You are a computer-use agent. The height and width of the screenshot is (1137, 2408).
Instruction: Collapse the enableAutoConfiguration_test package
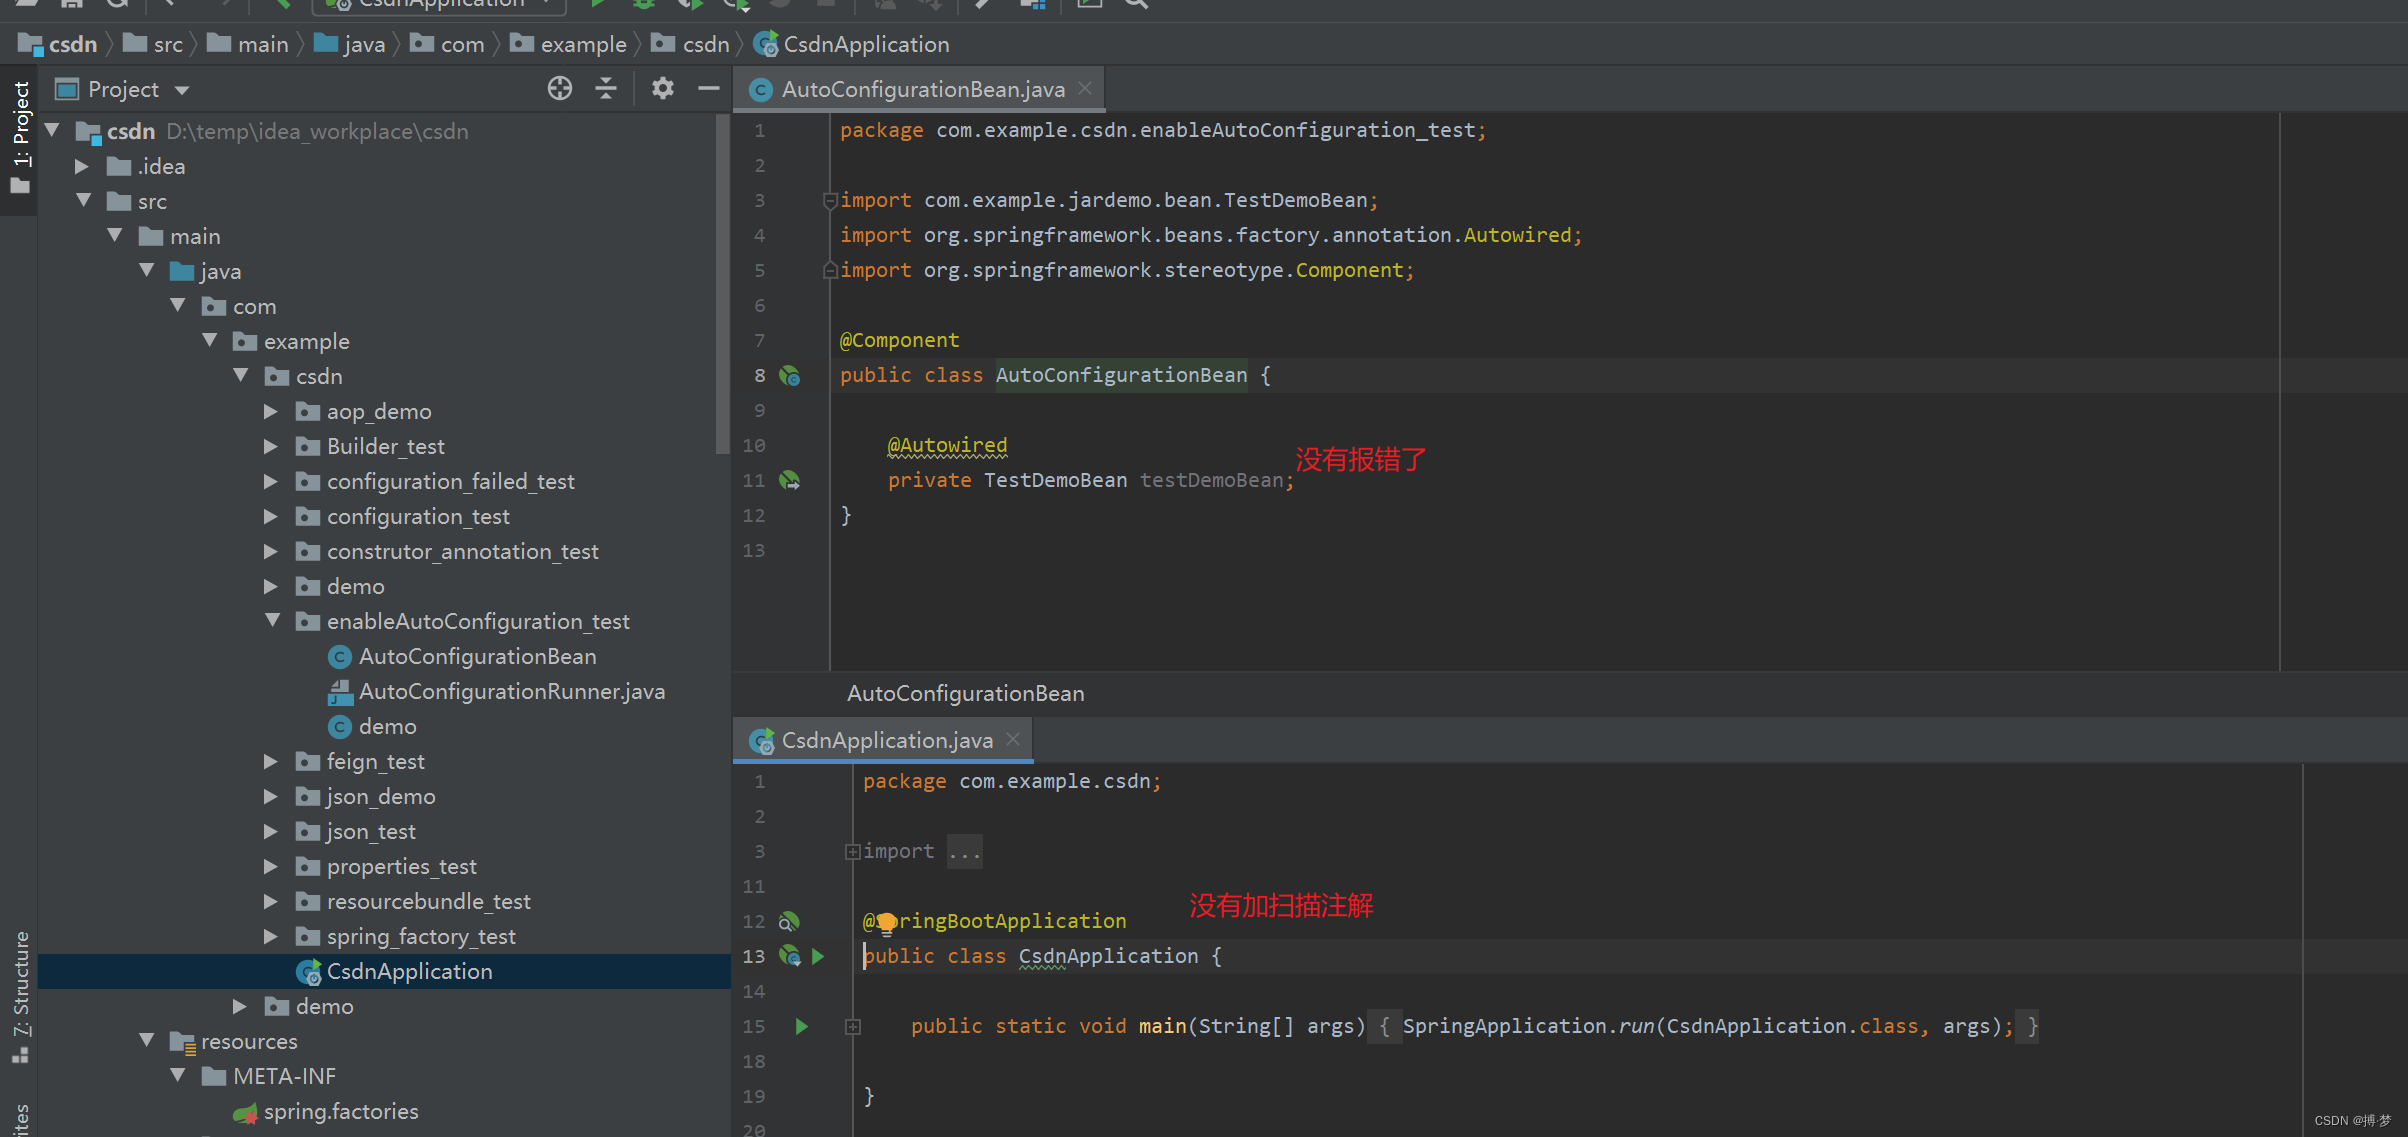272,621
